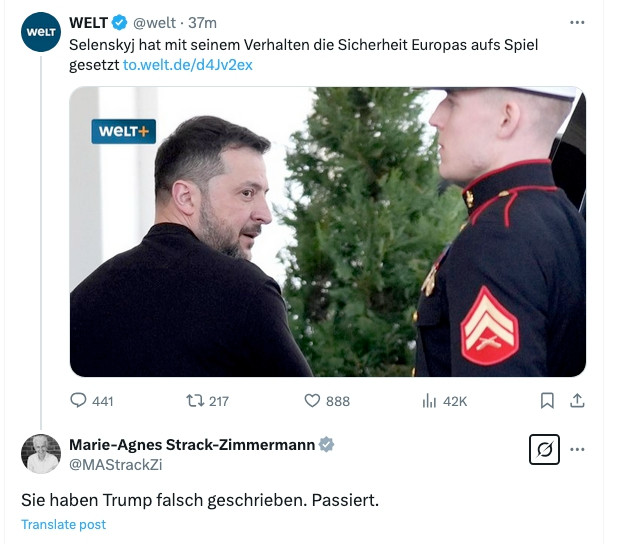Open WELT profile avatar

click(x=41, y=32)
